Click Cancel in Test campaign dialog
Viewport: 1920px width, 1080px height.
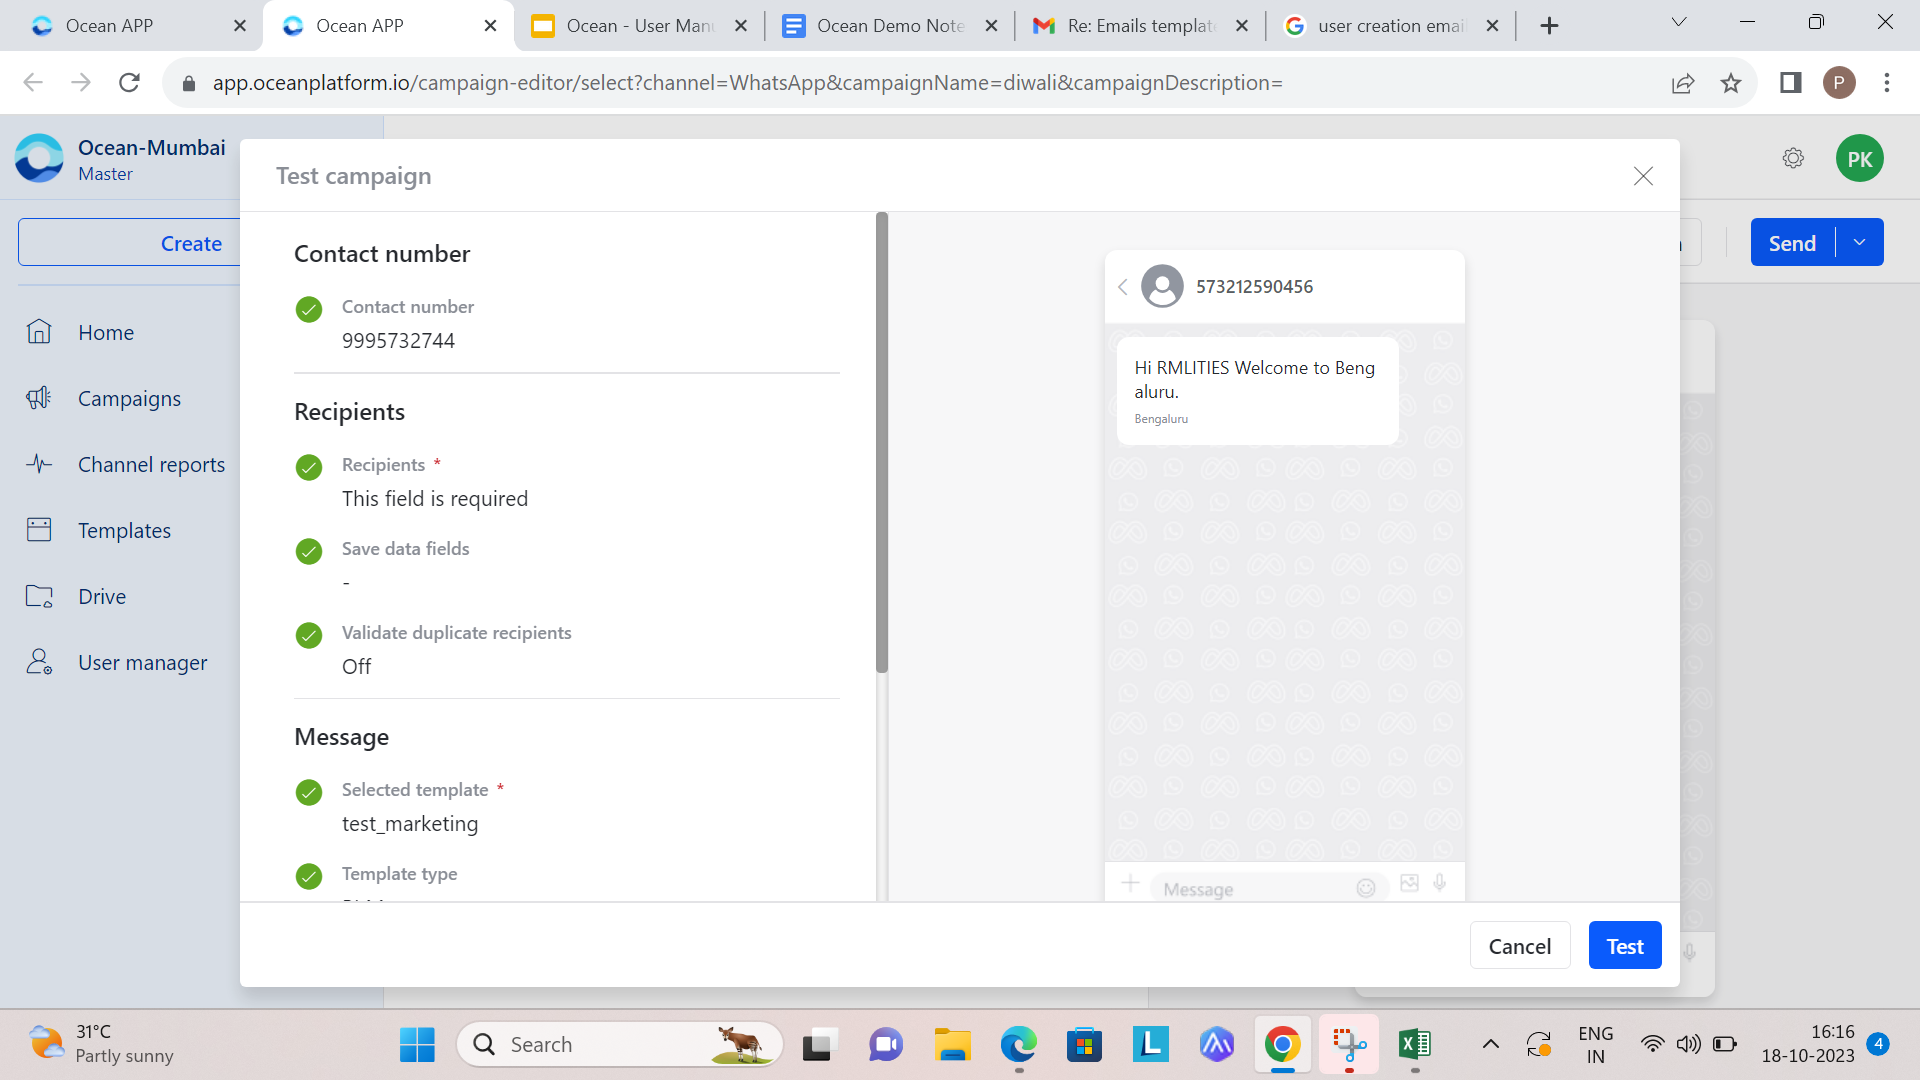[x=1520, y=946]
